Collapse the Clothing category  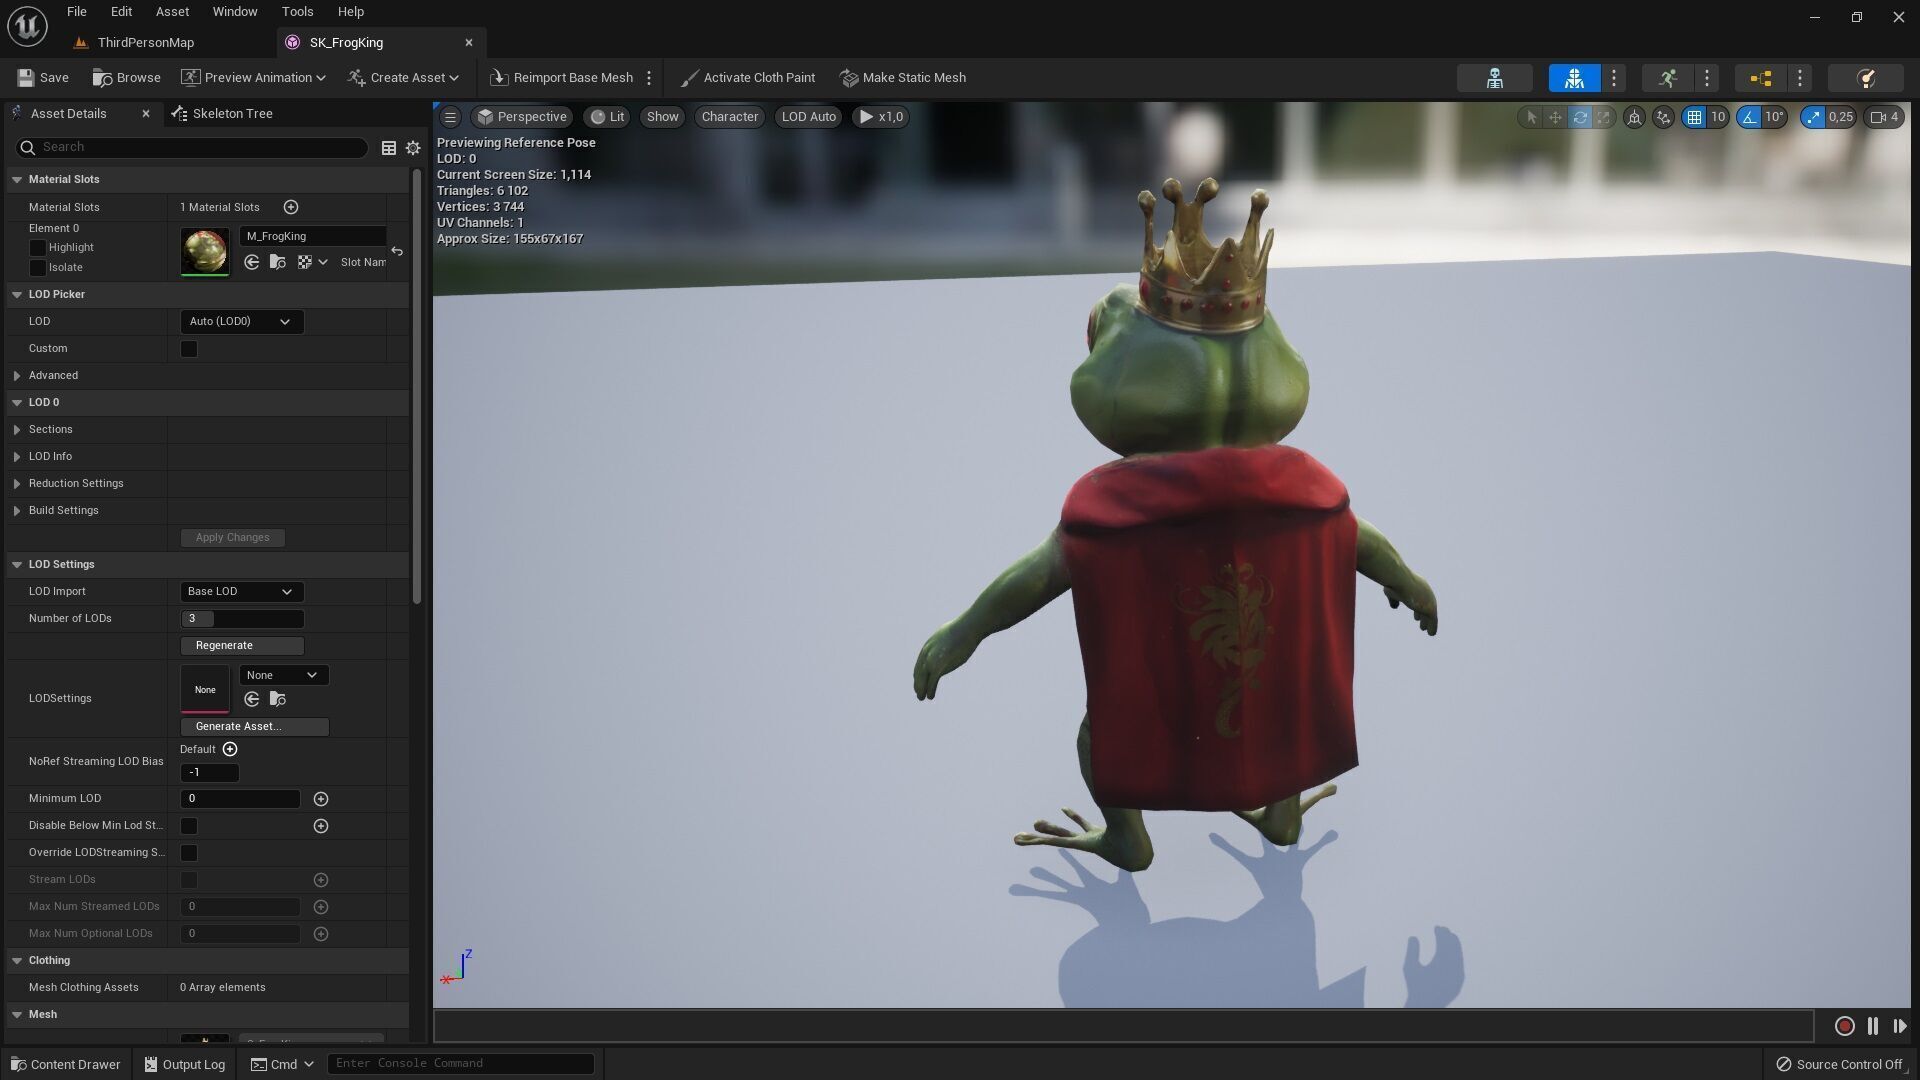pyautogui.click(x=17, y=961)
